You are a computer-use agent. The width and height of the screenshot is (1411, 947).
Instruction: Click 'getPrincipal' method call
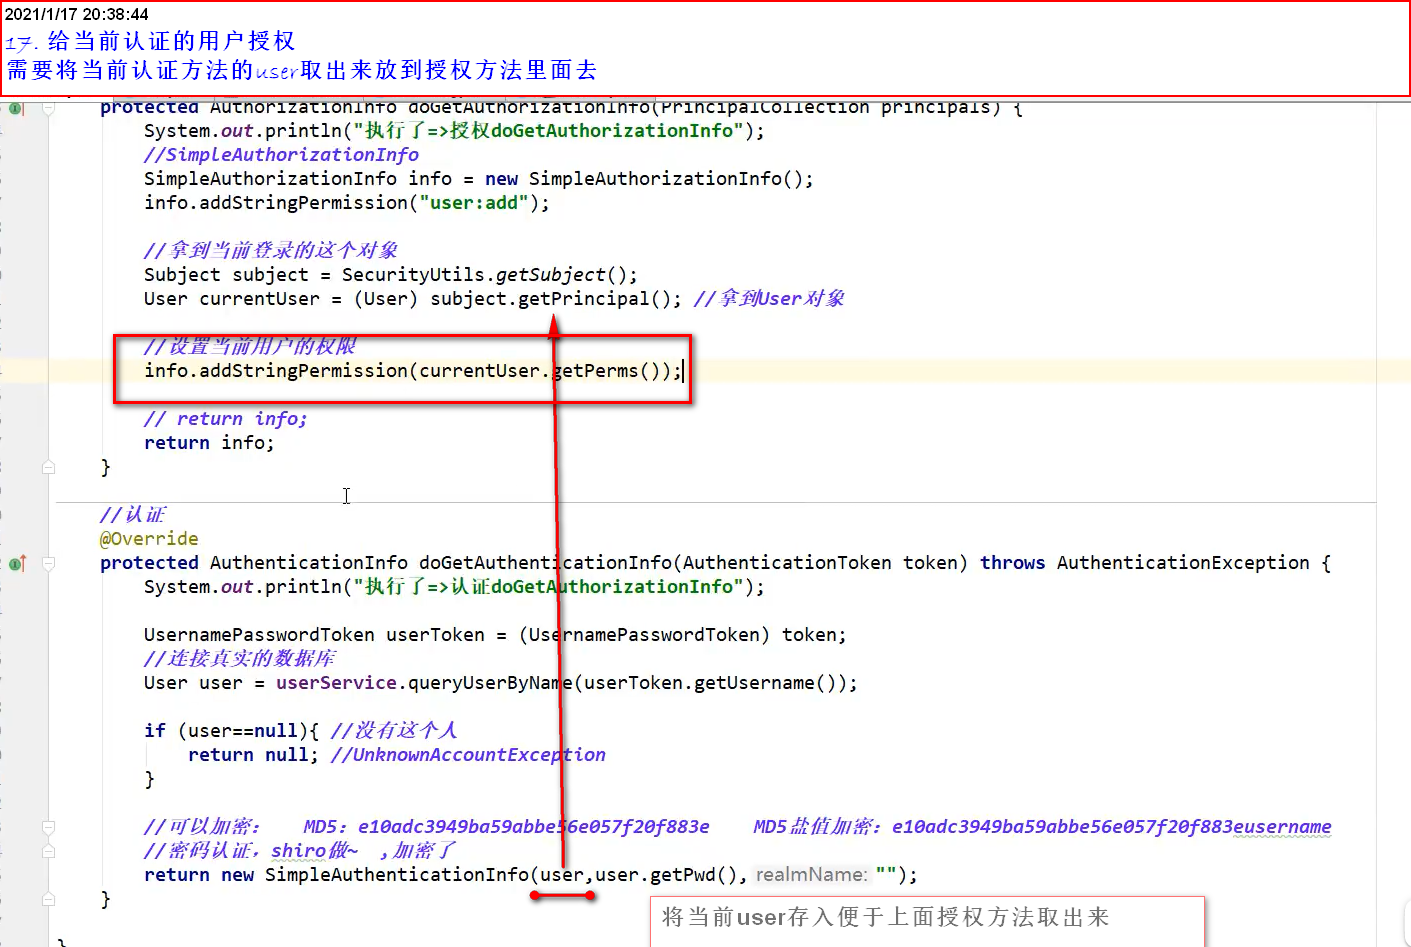coord(585,299)
